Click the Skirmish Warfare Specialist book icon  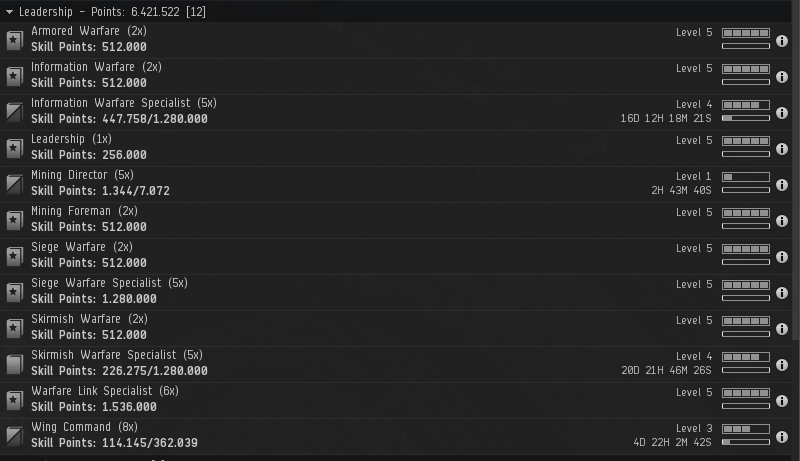[14, 364]
